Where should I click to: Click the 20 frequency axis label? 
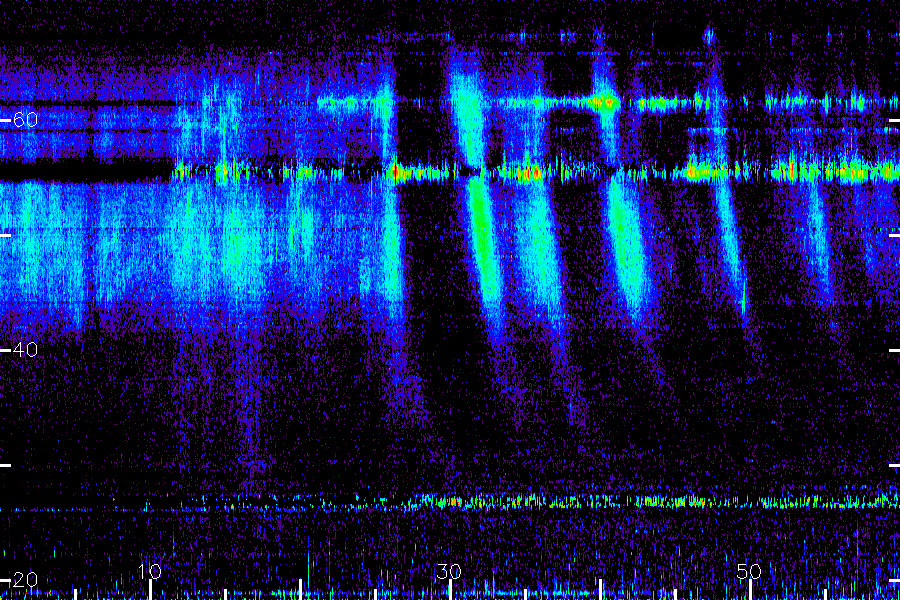[25, 579]
